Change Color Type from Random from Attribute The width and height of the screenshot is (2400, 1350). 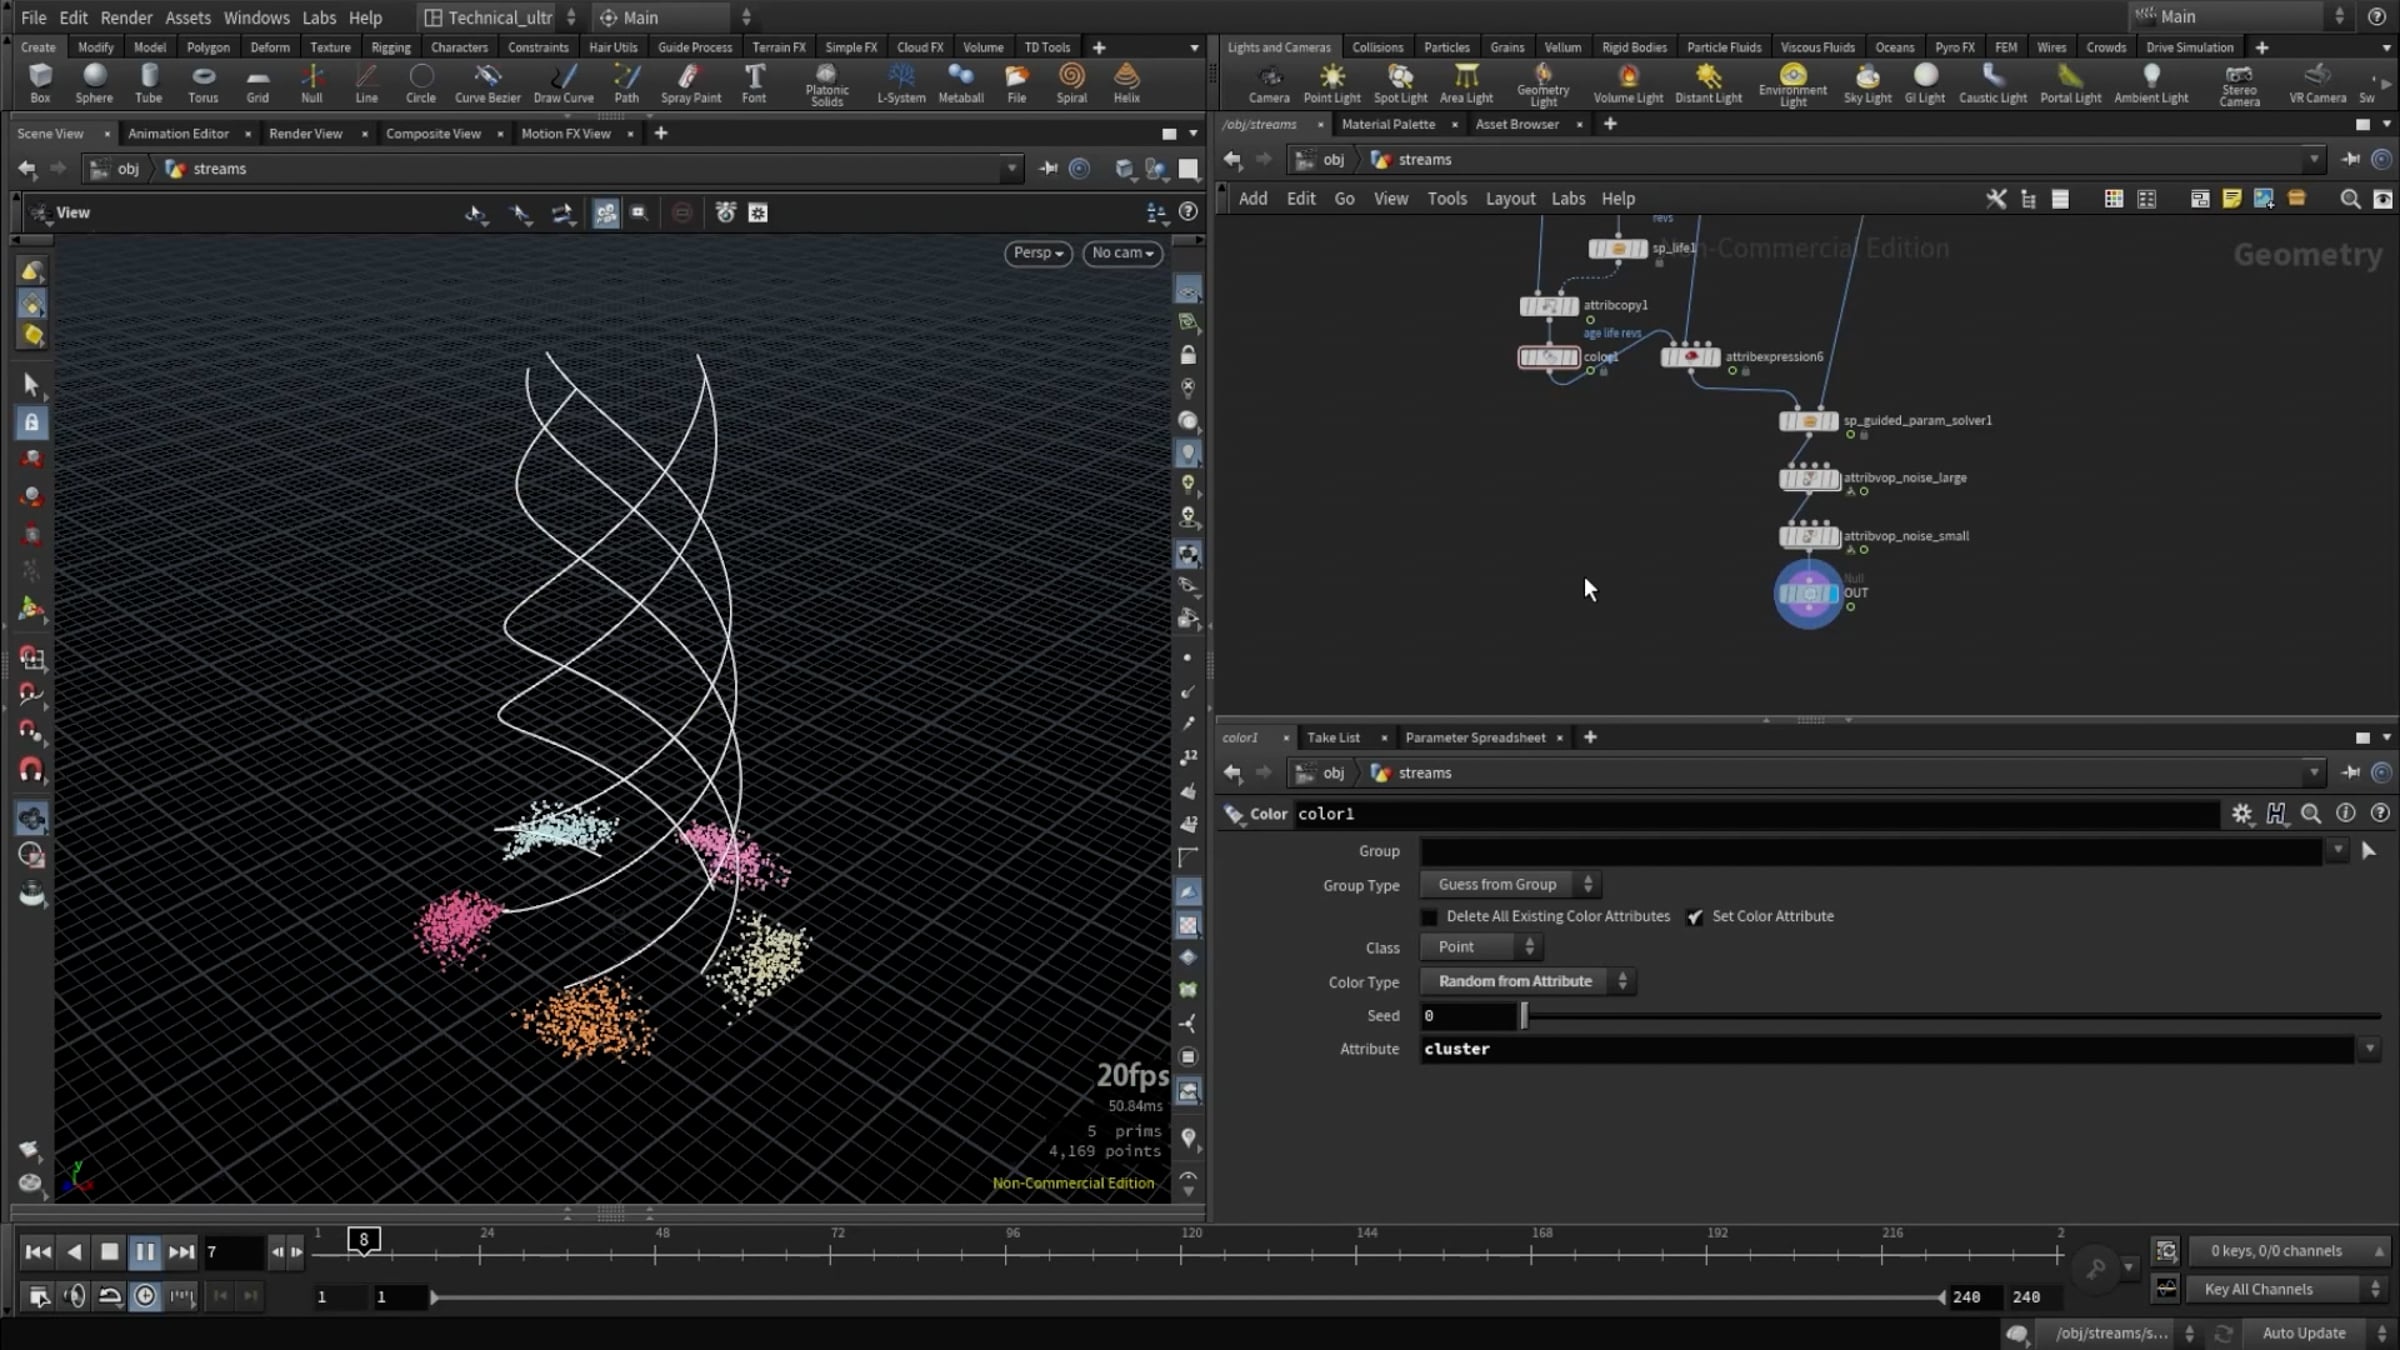coord(1527,982)
